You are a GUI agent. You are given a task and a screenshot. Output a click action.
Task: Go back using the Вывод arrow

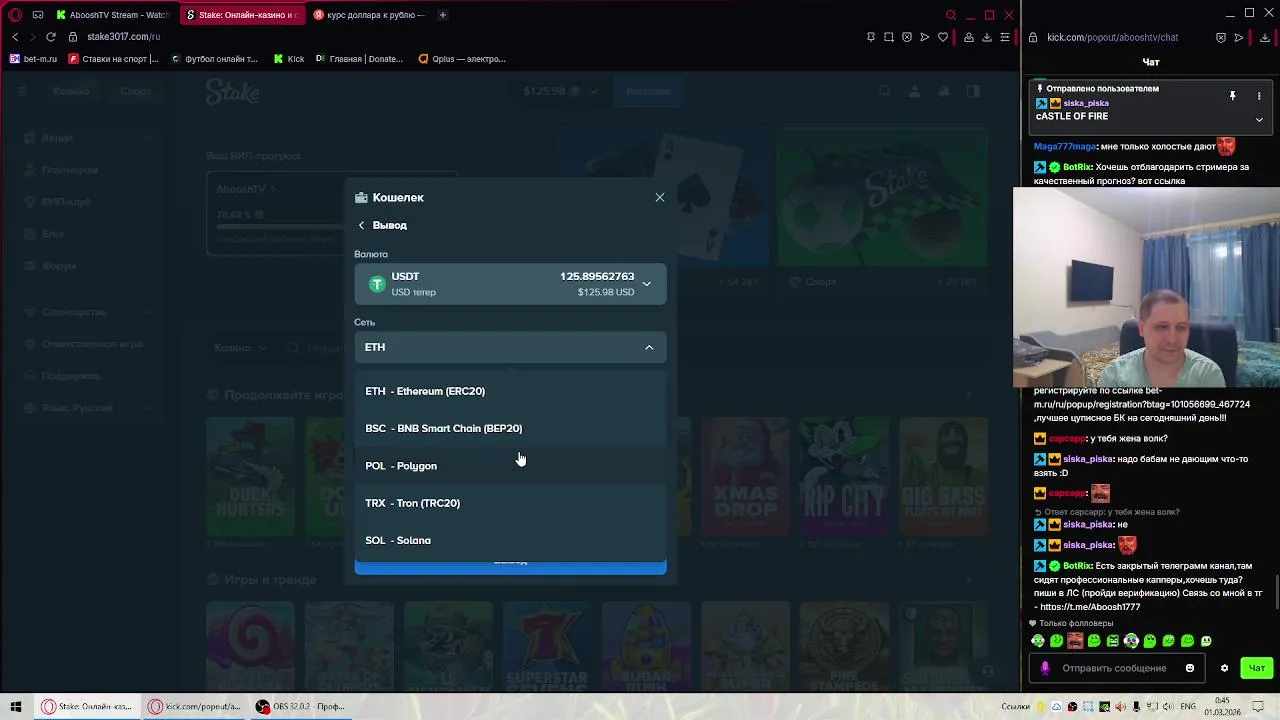(x=362, y=225)
